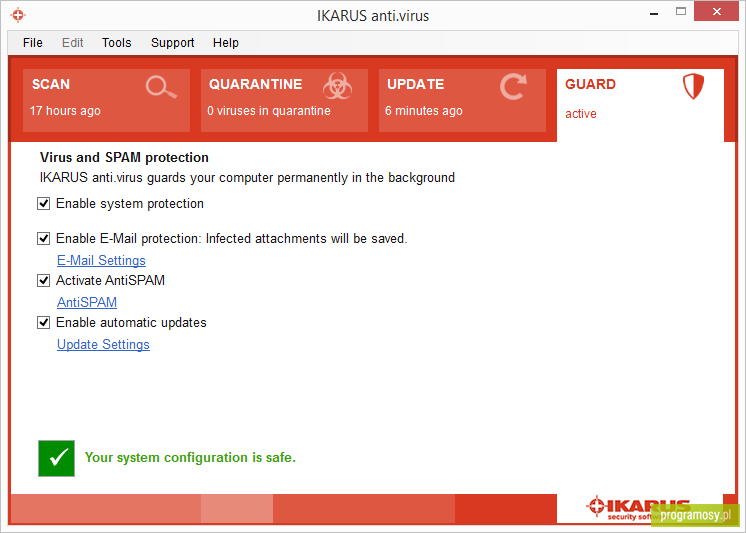Screen dimensions: 746x533
Task: Click the magnifying glass scan icon
Action: (x=161, y=87)
